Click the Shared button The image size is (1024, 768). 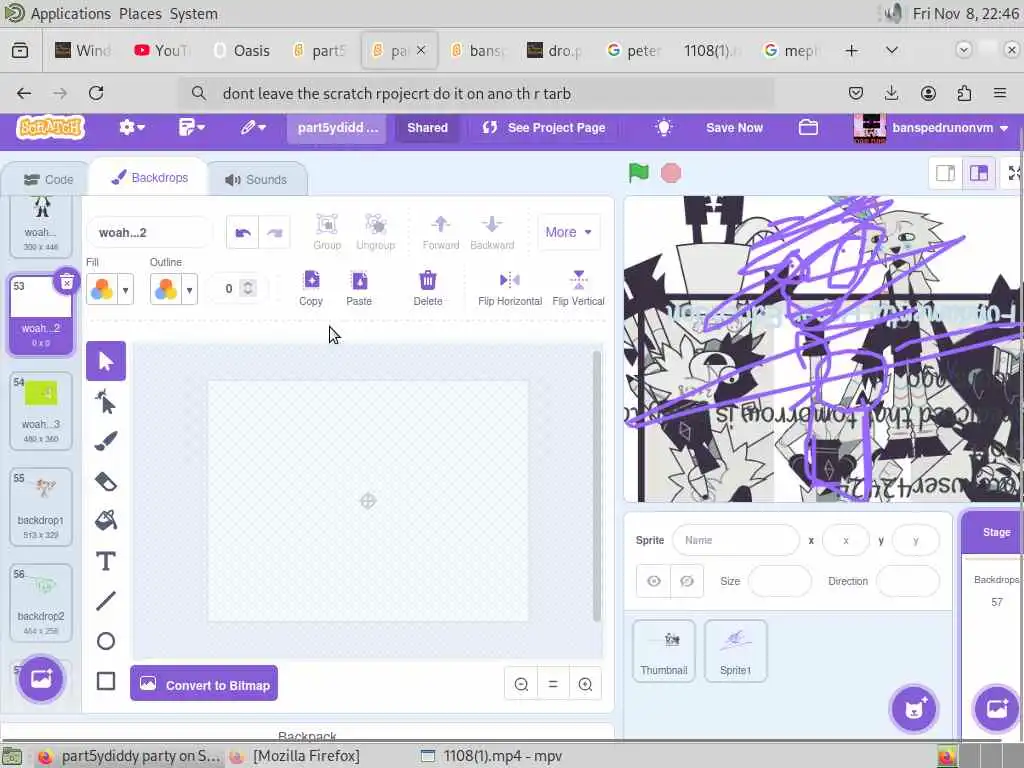point(427,127)
